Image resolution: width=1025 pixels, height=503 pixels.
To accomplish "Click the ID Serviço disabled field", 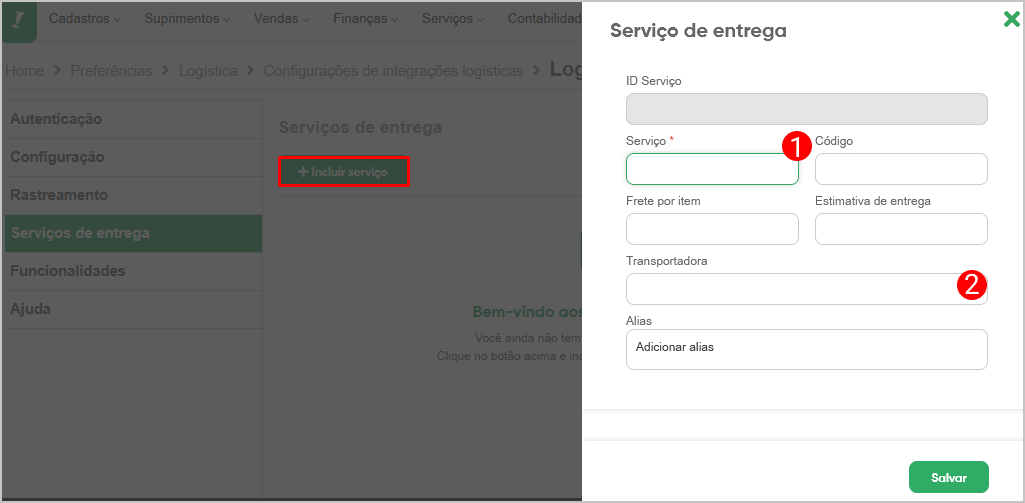I will coord(807,109).
